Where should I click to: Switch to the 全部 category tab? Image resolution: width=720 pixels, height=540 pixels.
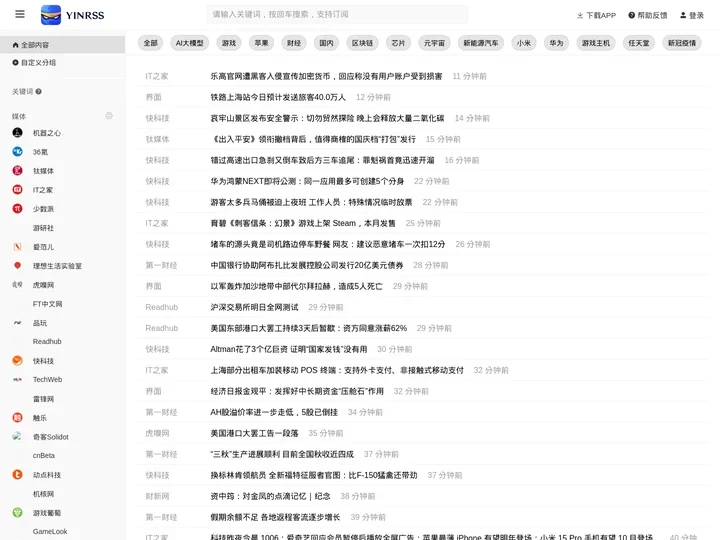151,43
